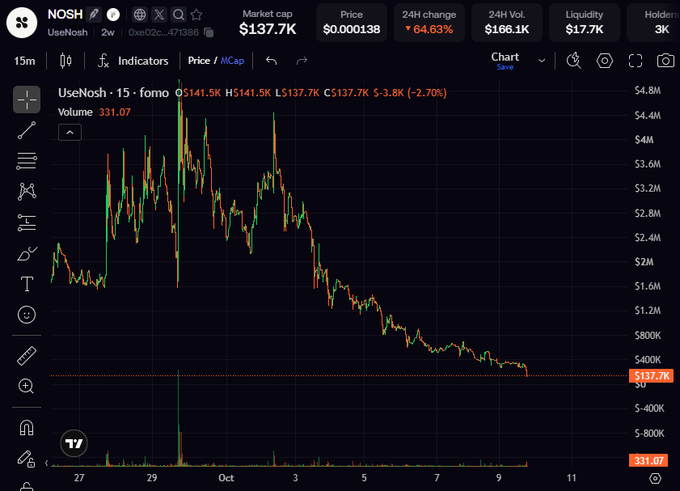Undo the last chart action
The width and height of the screenshot is (680, 491).
click(x=271, y=61)
